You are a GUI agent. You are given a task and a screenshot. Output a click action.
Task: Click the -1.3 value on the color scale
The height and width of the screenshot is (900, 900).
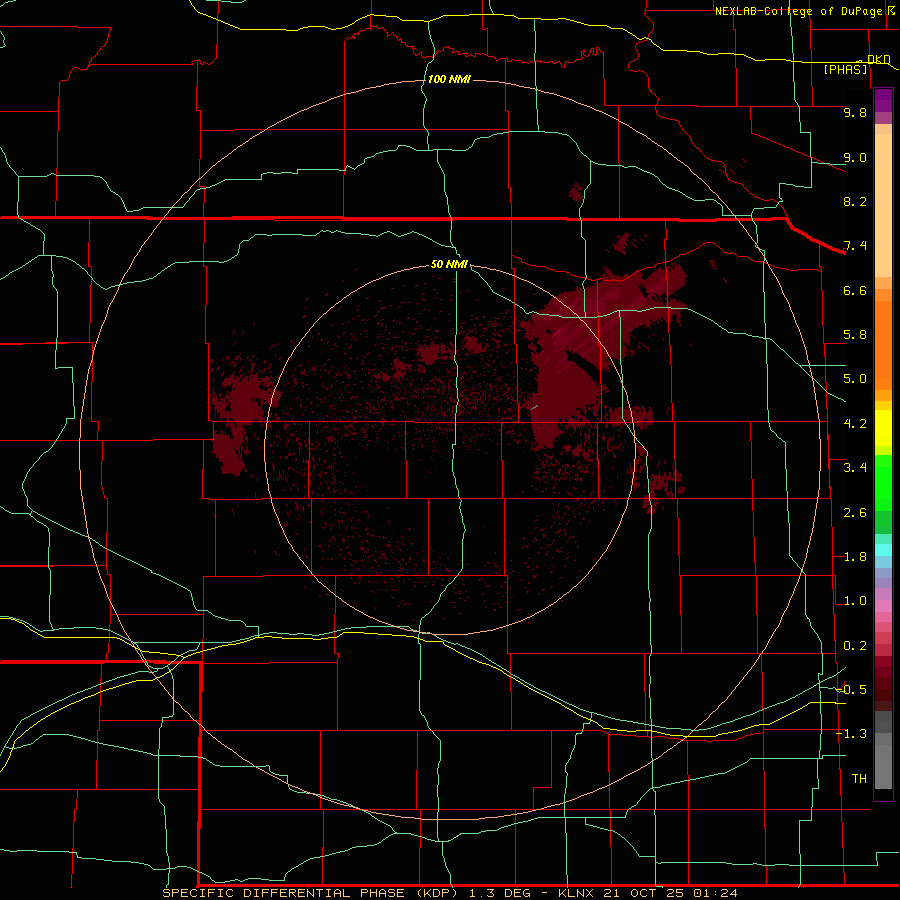coord(851,734)
